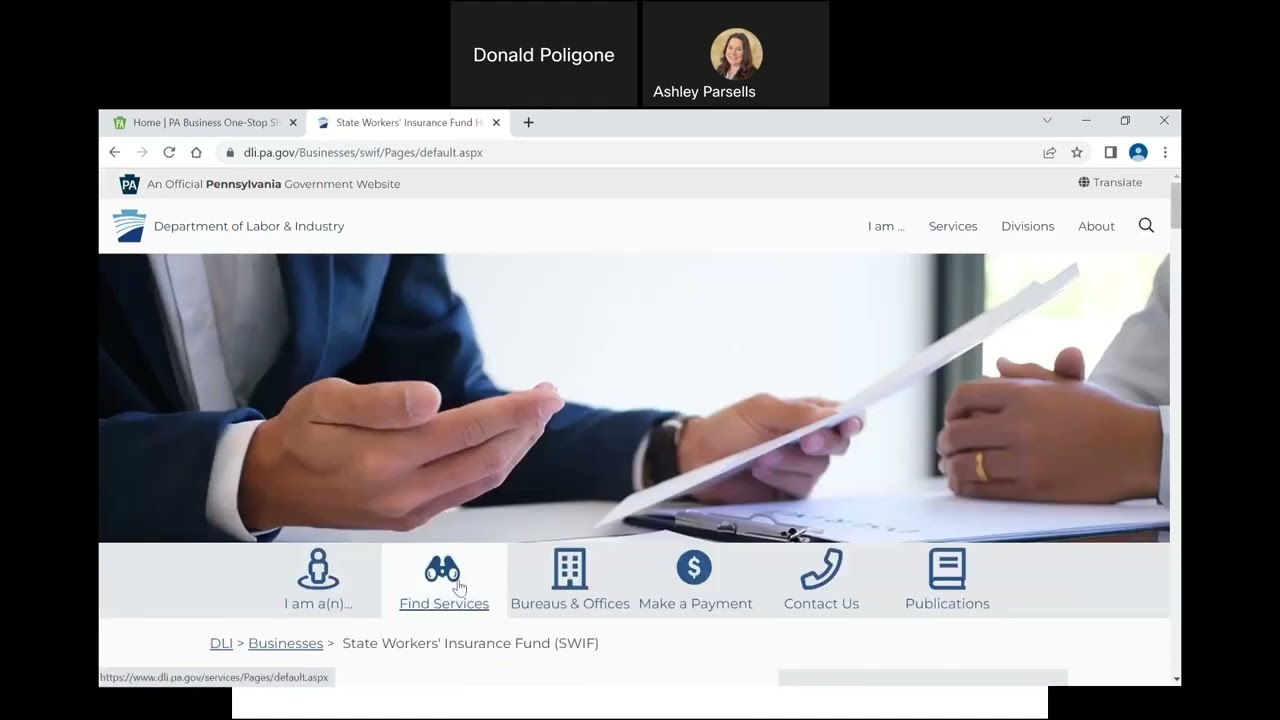Click the Department of Labor & Industry logo

pyautogui.click(x=129, y=226)
